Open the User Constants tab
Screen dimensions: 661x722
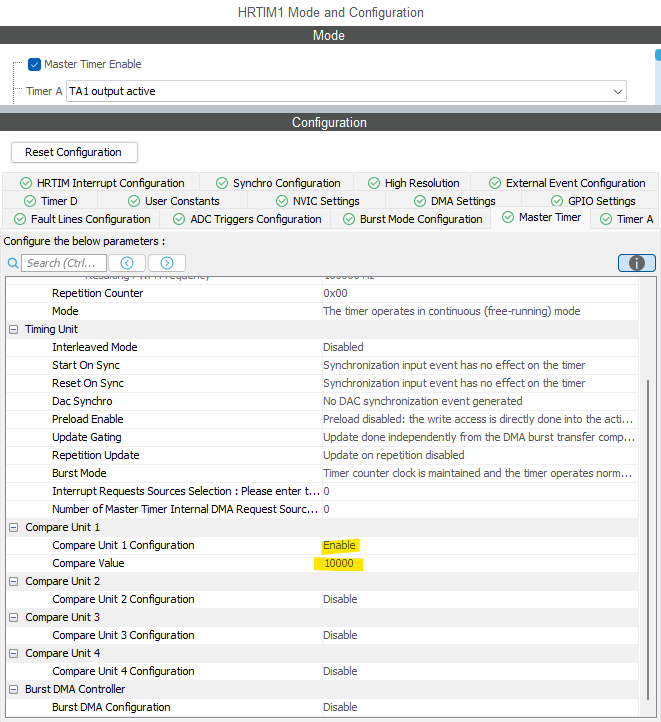174,201
